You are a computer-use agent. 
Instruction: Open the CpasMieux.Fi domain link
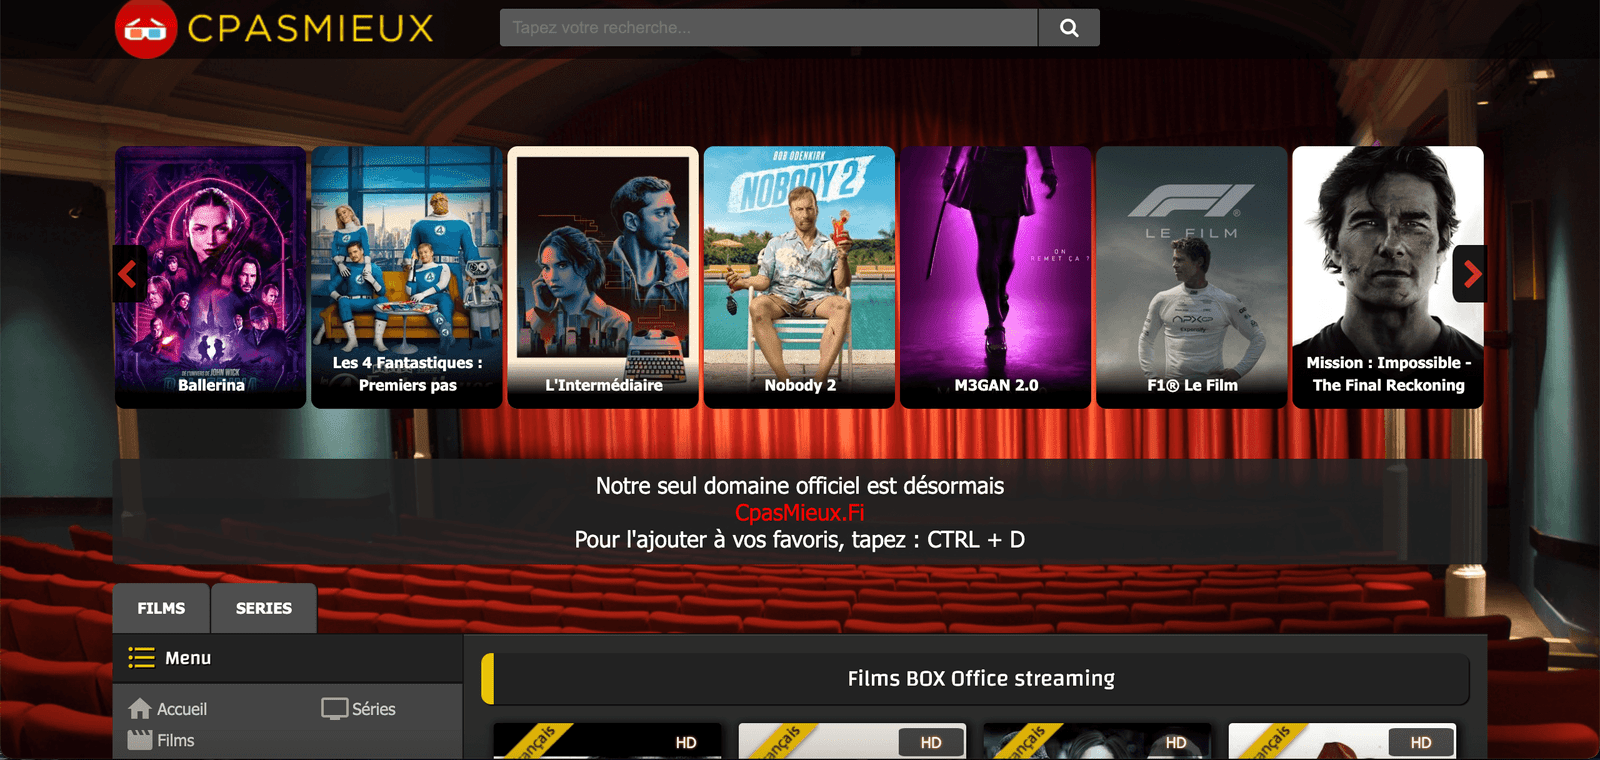[799, 513]
